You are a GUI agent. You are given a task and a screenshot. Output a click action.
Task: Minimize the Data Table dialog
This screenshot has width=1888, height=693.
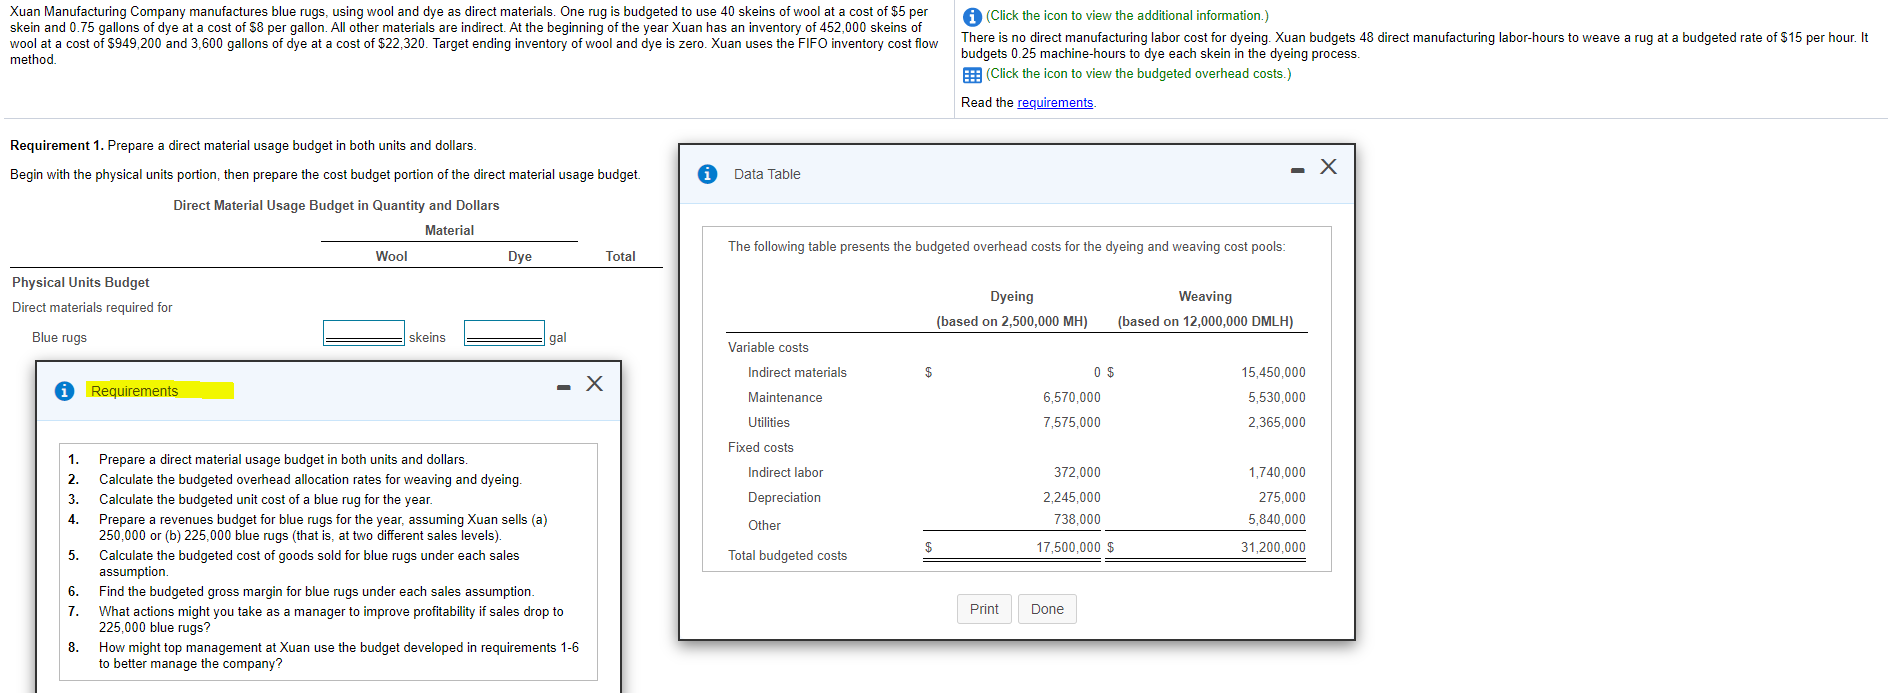click(x=1297, y=171)
